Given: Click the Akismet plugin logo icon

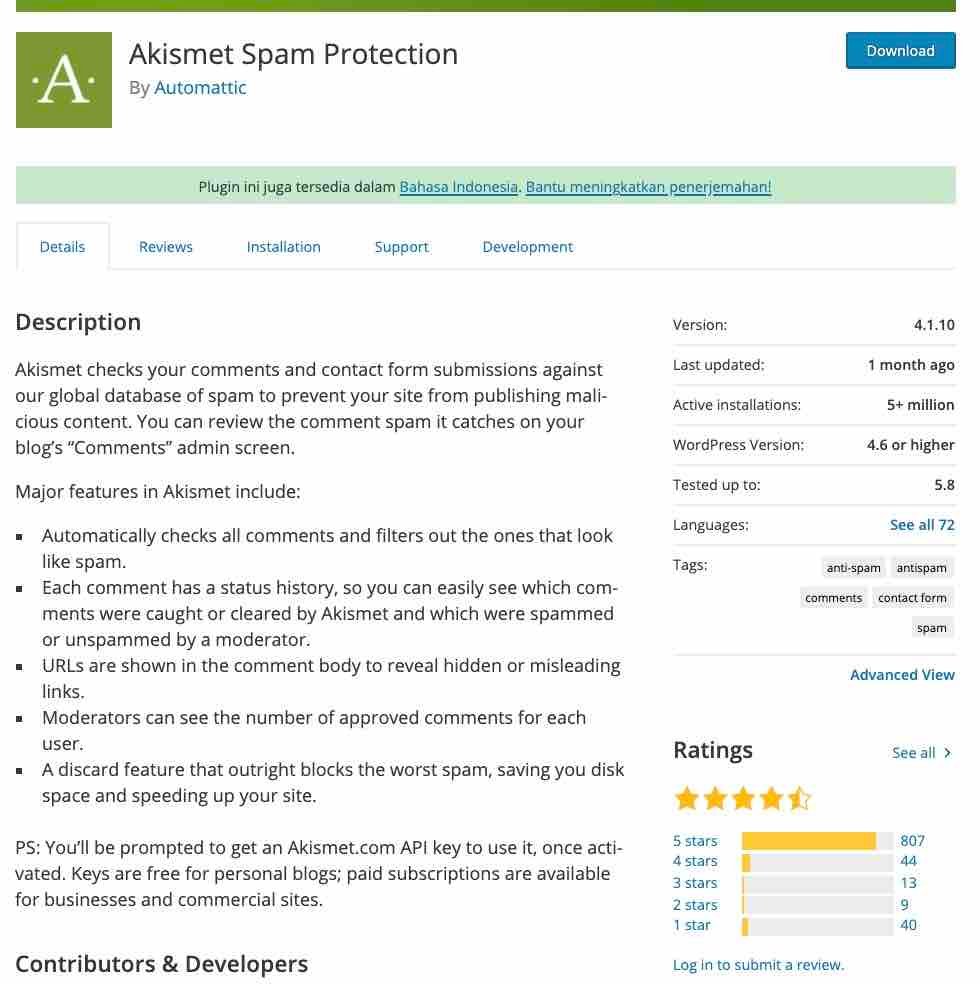Looking at the screenshot, I should [x=63, y=79].
